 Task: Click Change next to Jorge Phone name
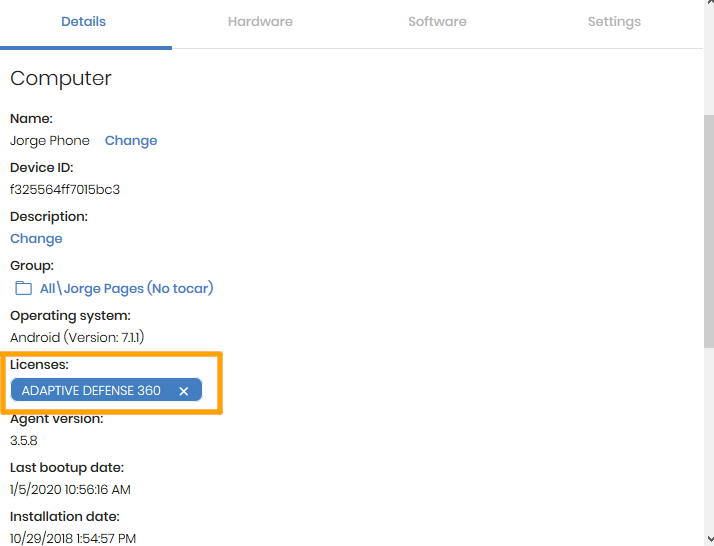[x=131, y=141]
